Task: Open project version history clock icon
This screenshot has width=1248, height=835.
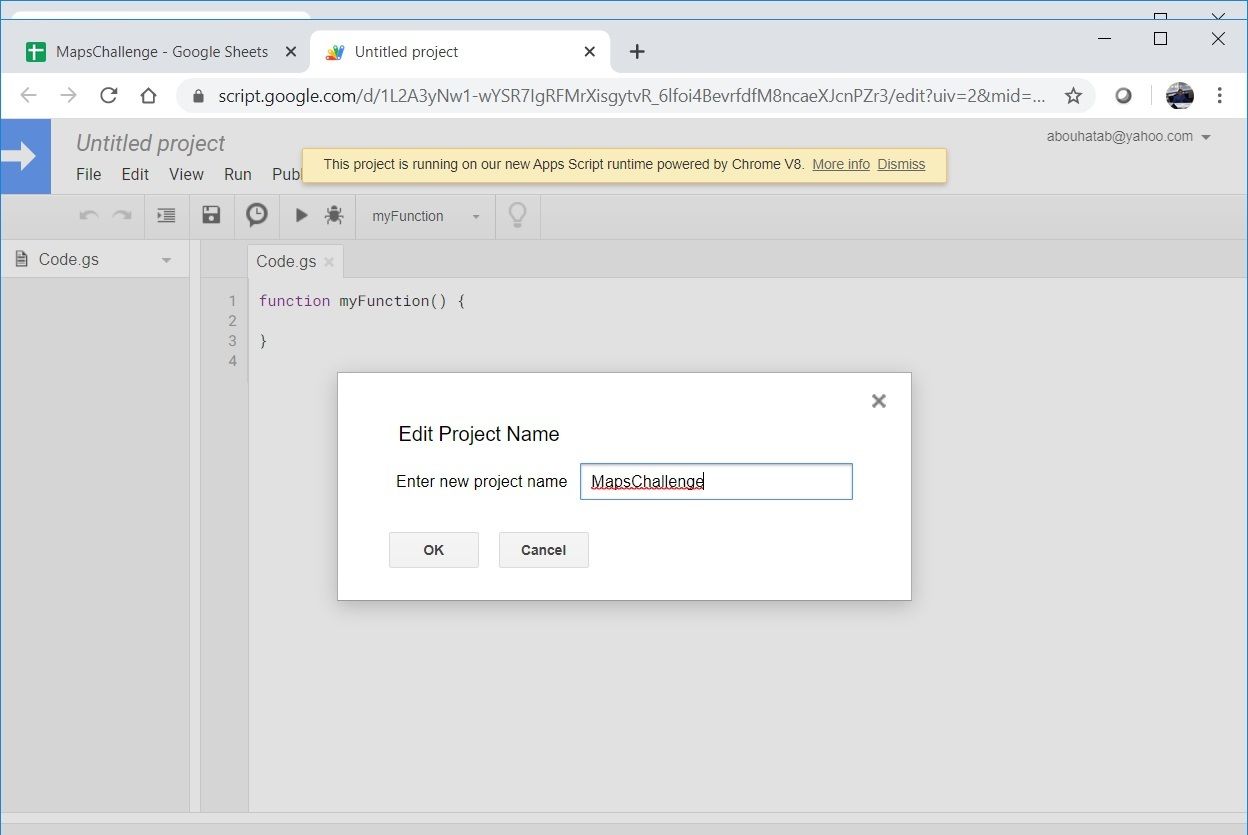Action: point(256,215)
